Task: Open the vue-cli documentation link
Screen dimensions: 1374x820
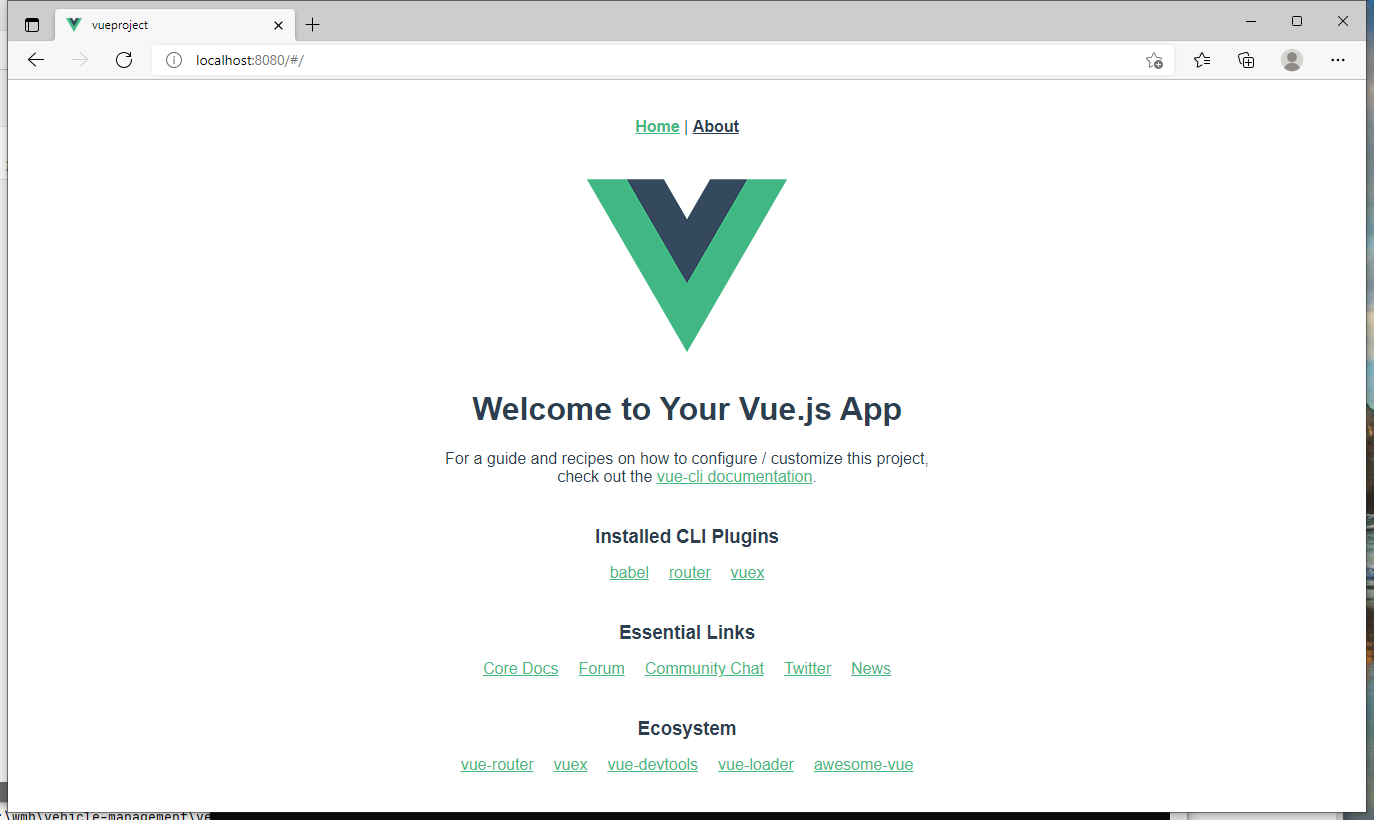Action: tap(734, 477)
